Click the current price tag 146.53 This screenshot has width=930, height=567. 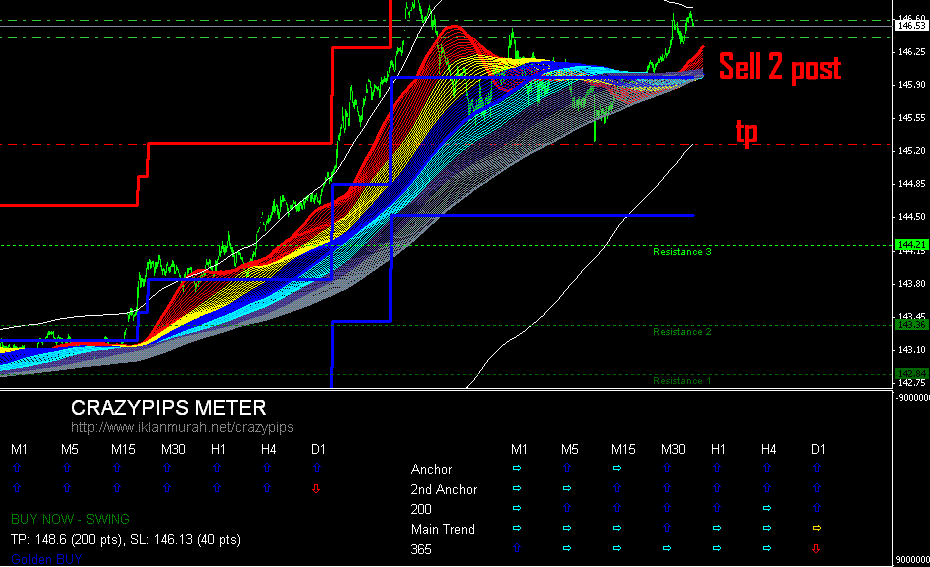click(912, 26)
